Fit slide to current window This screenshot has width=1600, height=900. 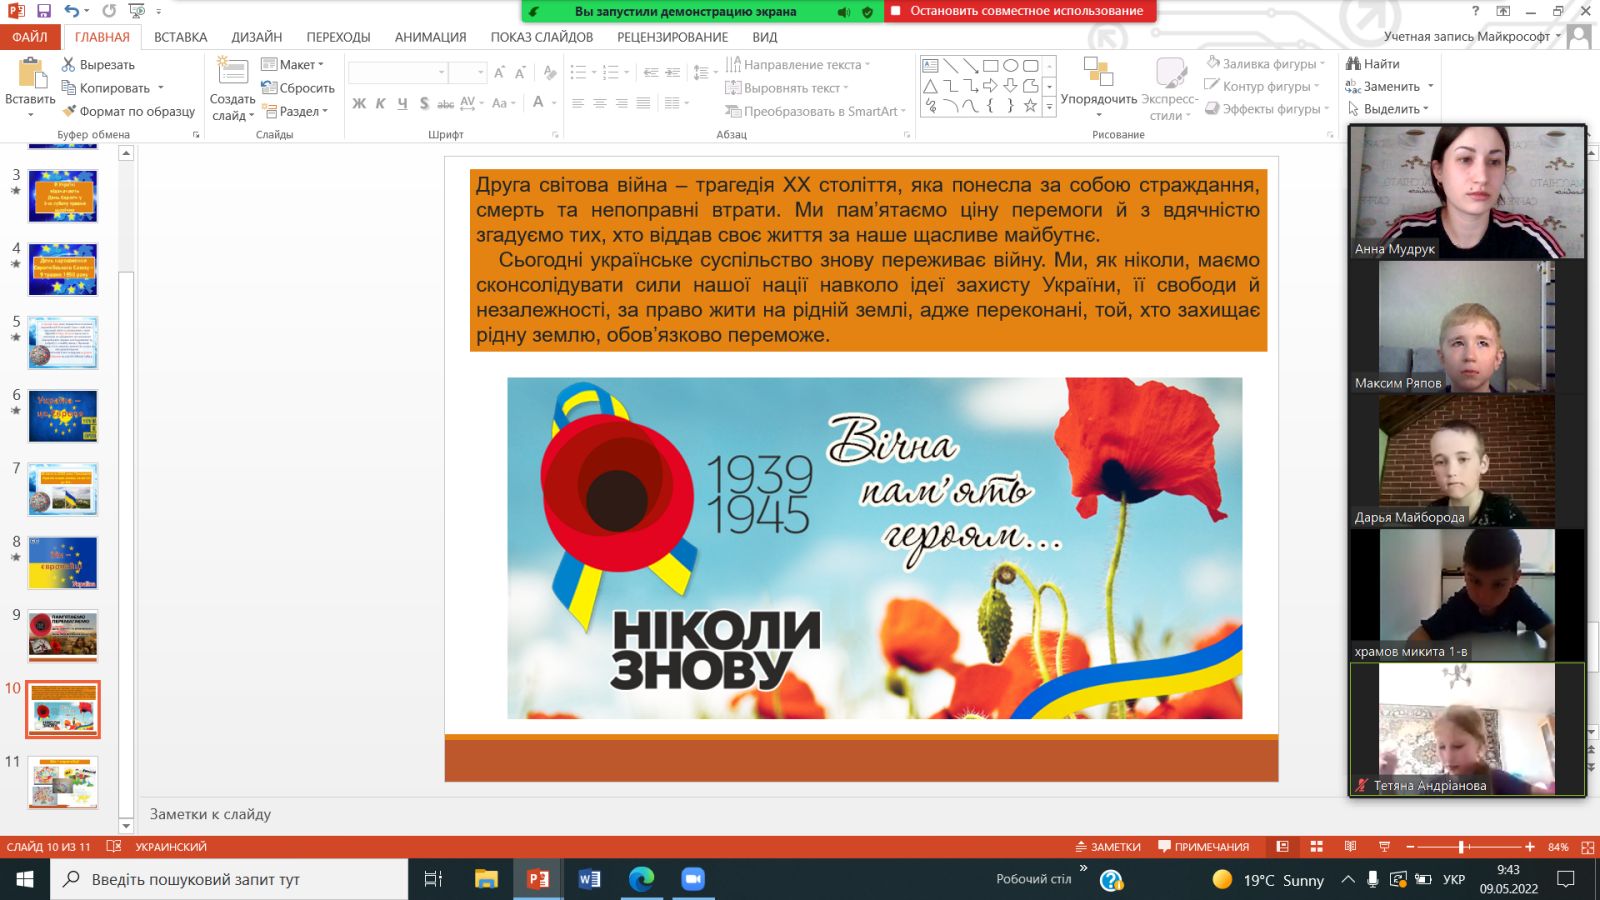pos(1587,847)
